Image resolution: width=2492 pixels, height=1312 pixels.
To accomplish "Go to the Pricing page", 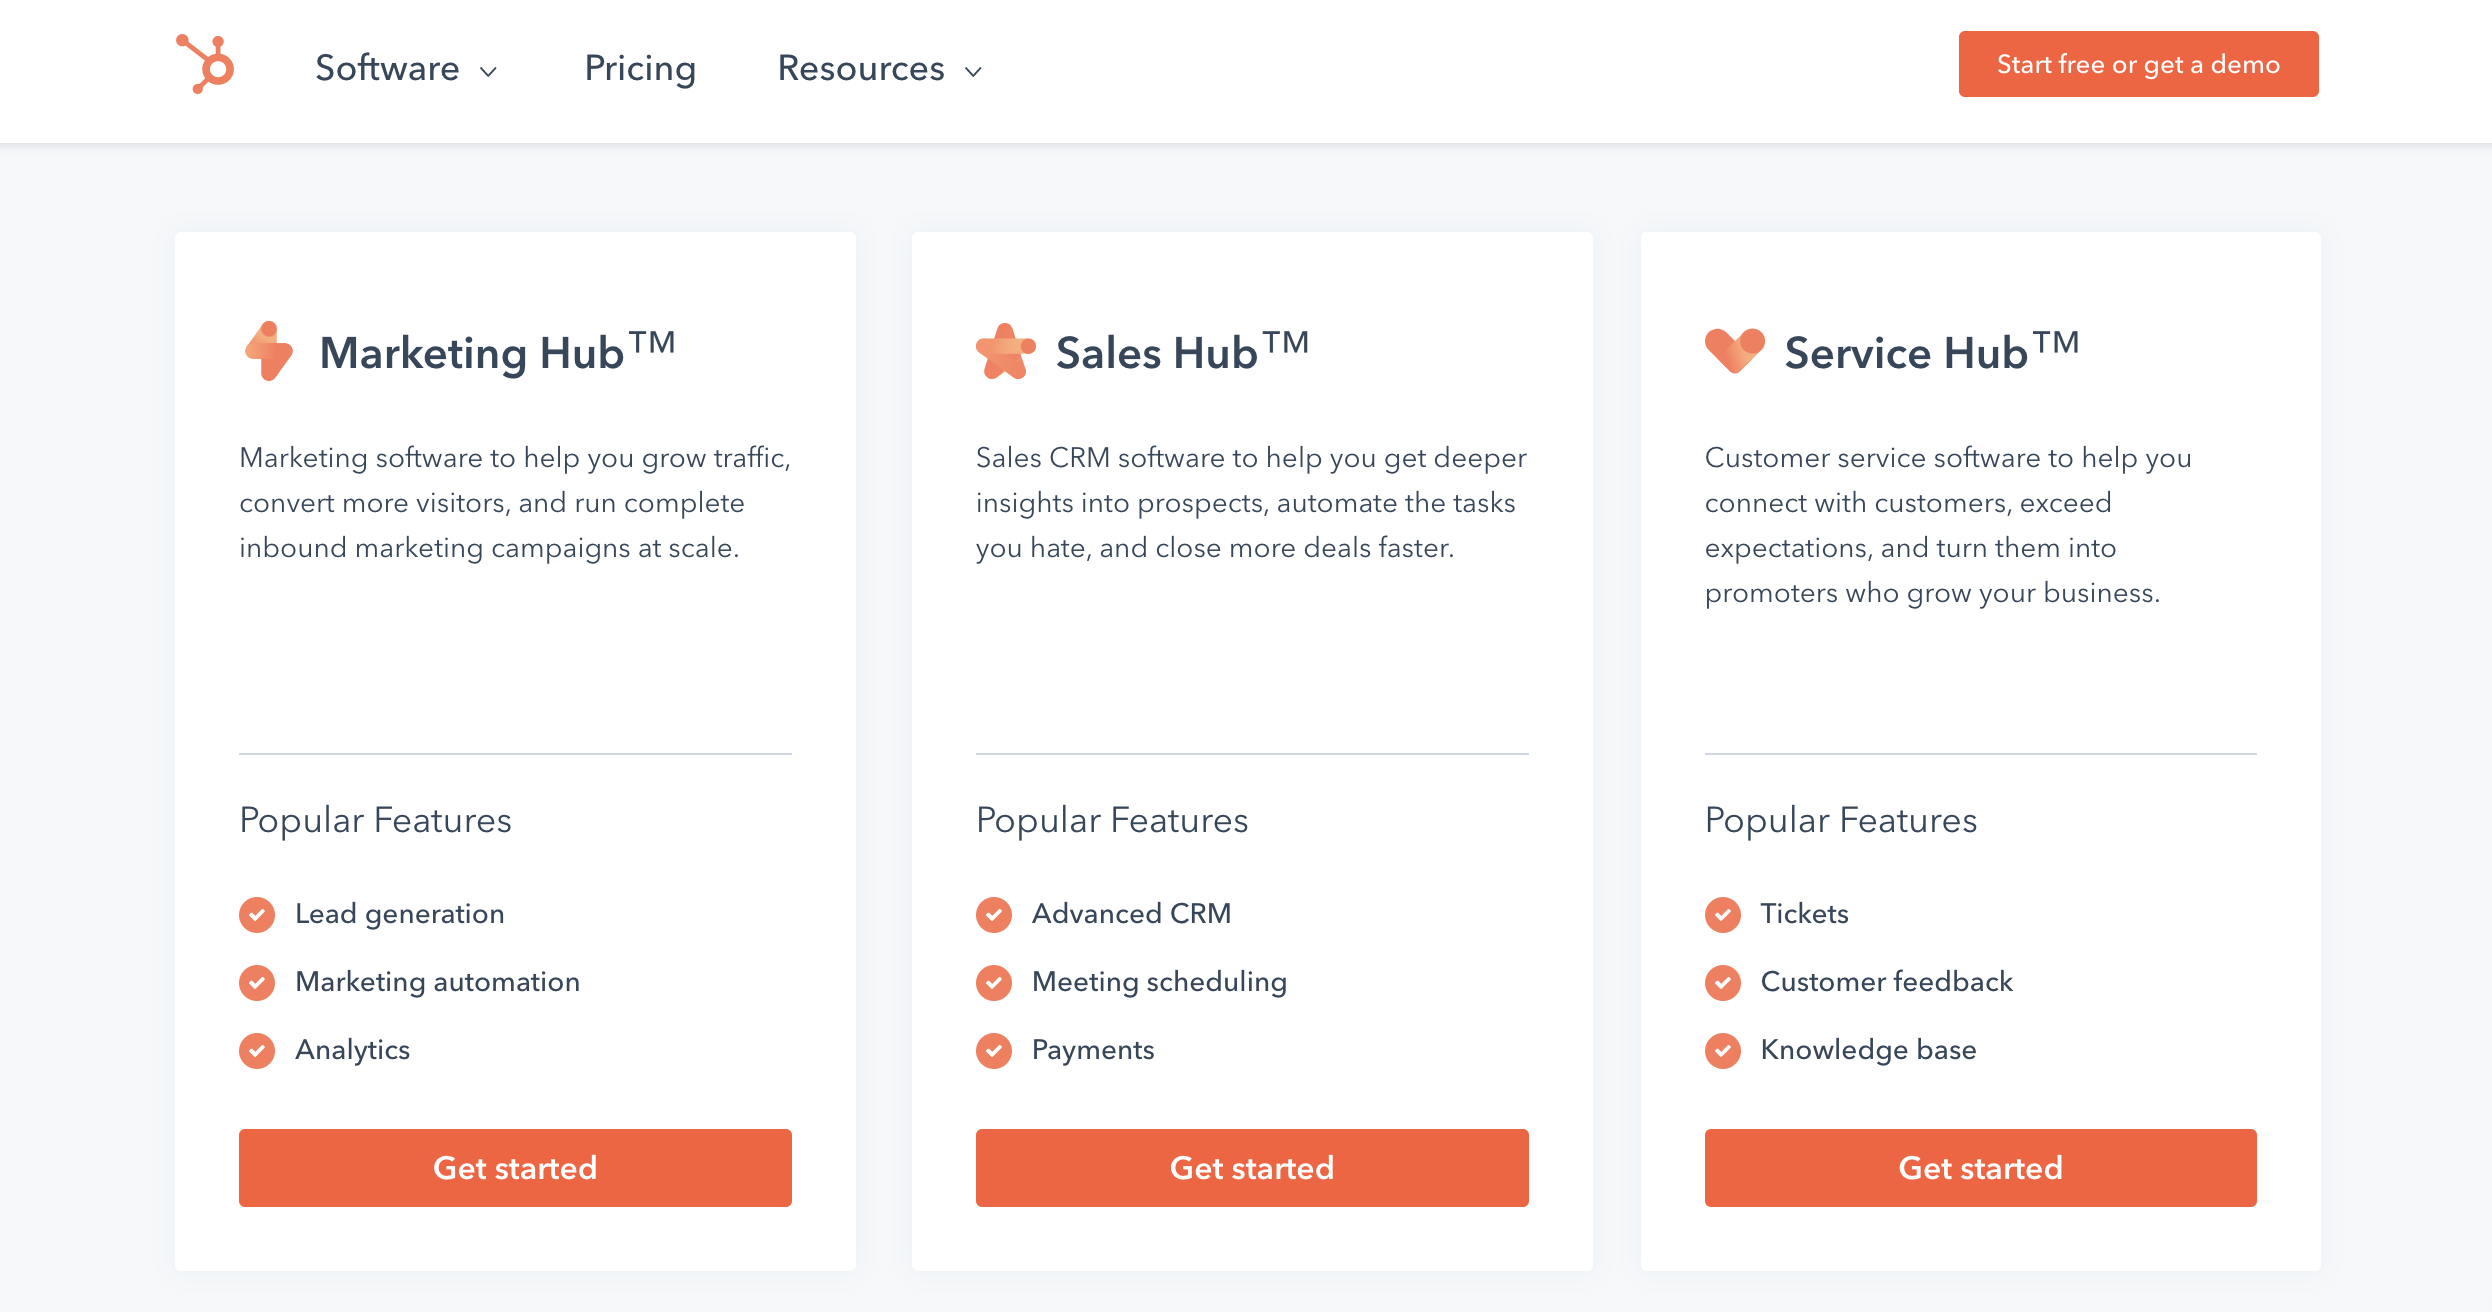I will [x=640, y=68].
